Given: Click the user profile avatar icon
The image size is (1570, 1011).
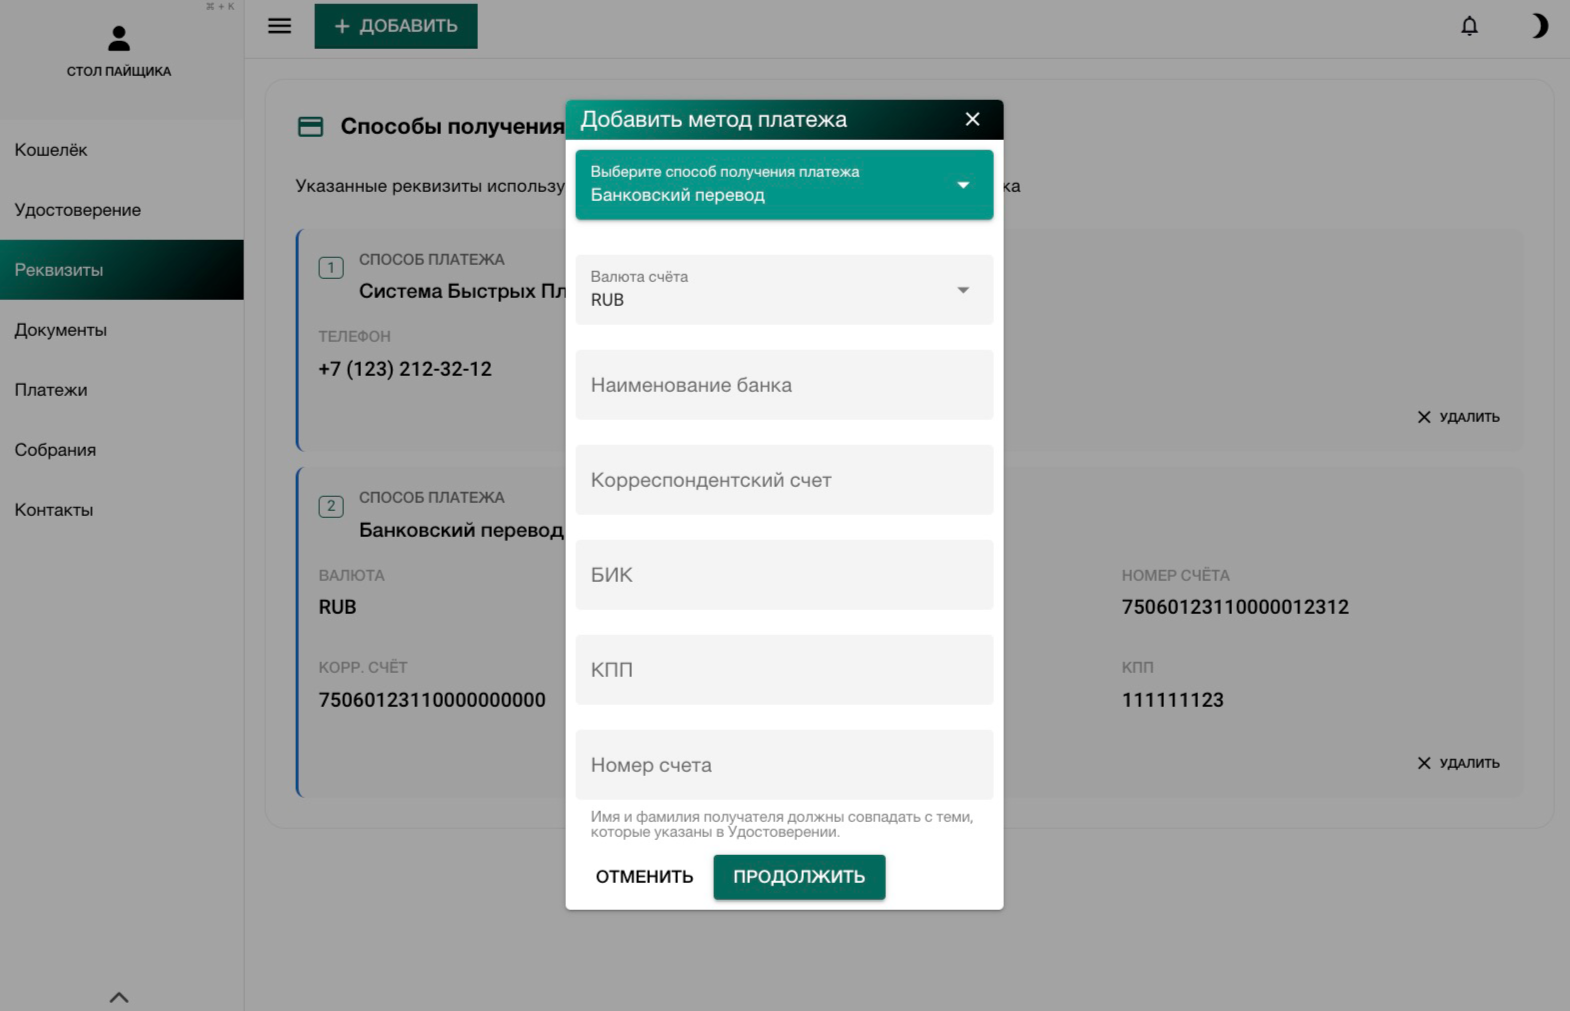Looking at the screenshot, I should pyautogui.click(x=119, y=39).
